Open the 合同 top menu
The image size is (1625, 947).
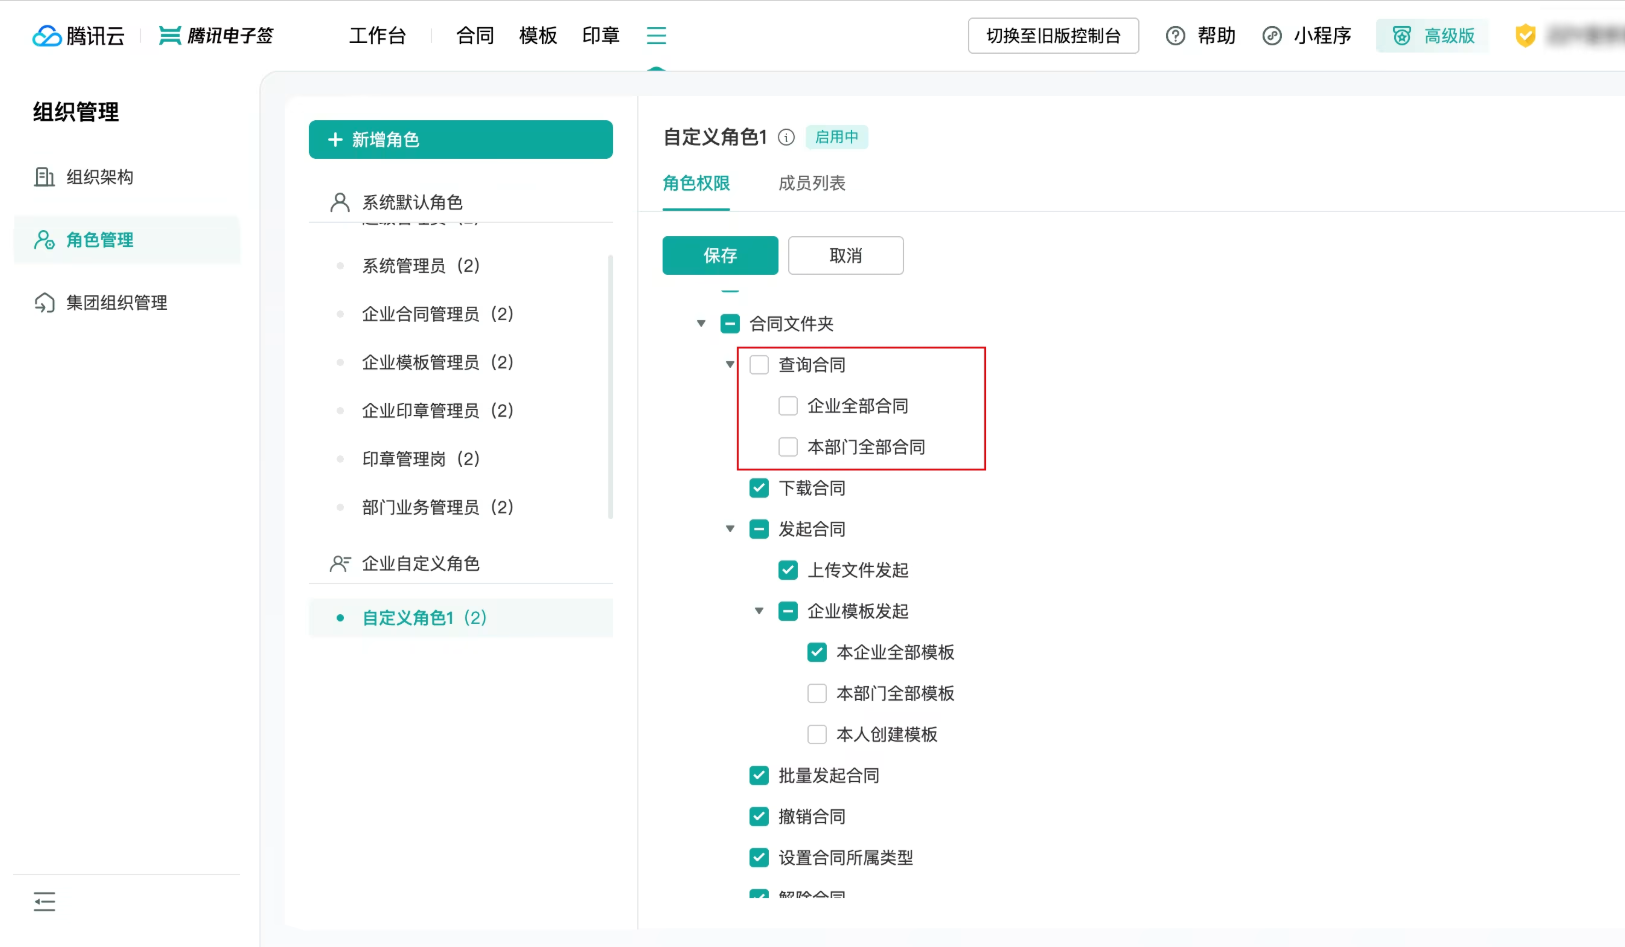475,36
